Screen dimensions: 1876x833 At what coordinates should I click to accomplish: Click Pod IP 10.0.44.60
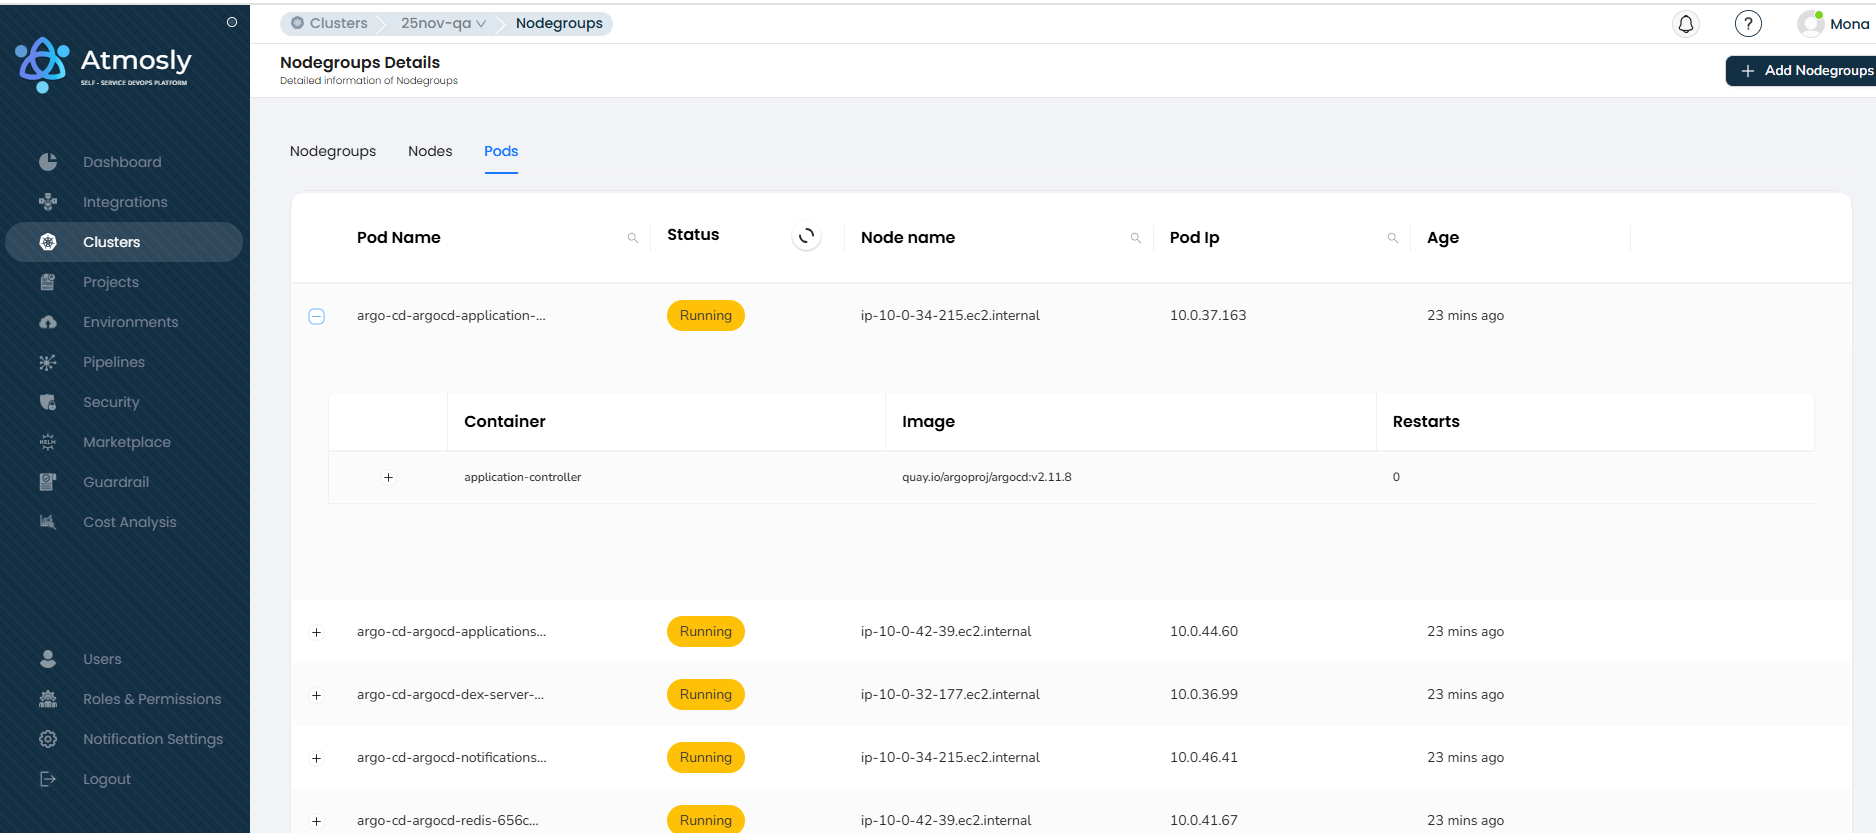coord(1204,631)
